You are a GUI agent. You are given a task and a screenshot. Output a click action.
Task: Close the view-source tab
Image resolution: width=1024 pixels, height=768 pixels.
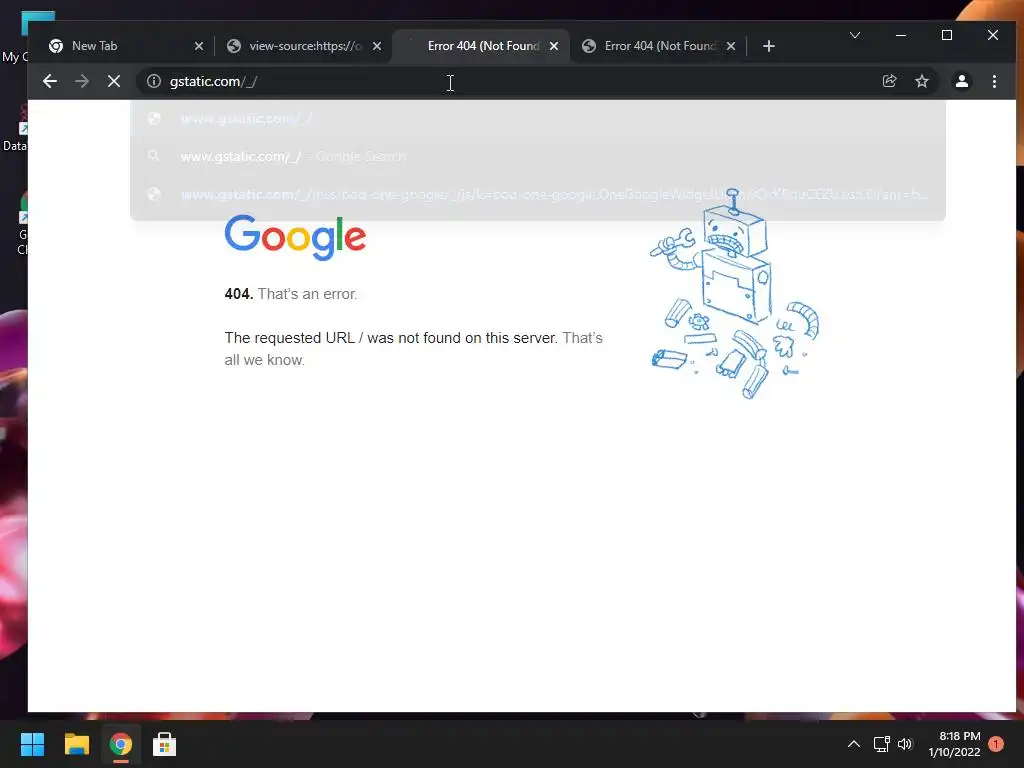pos(377,46)
